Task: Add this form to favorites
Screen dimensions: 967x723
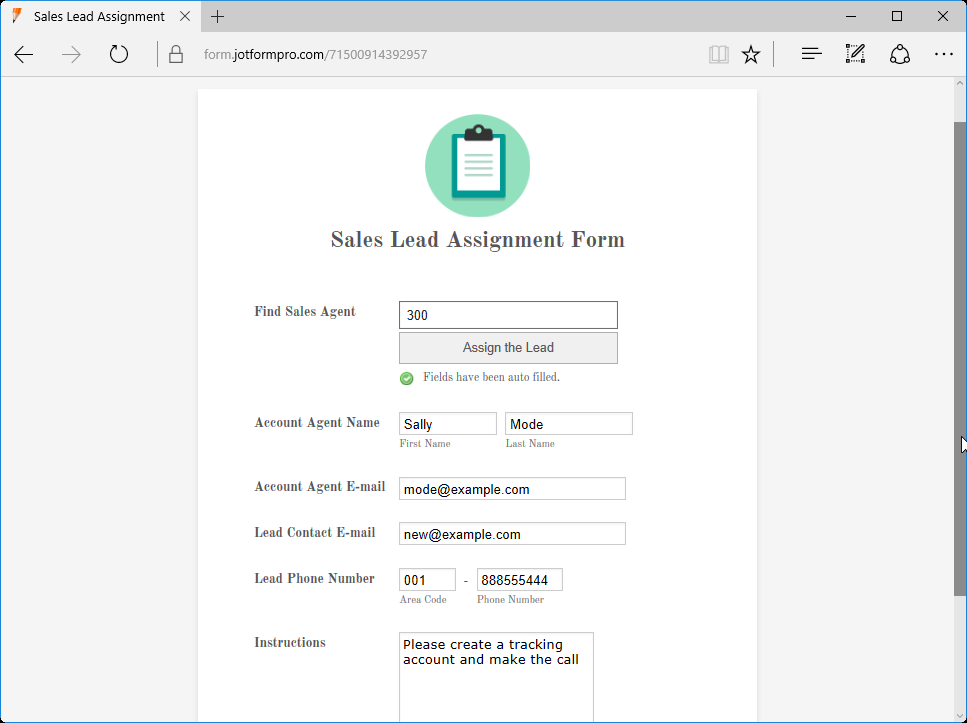Action: [751, 54]
